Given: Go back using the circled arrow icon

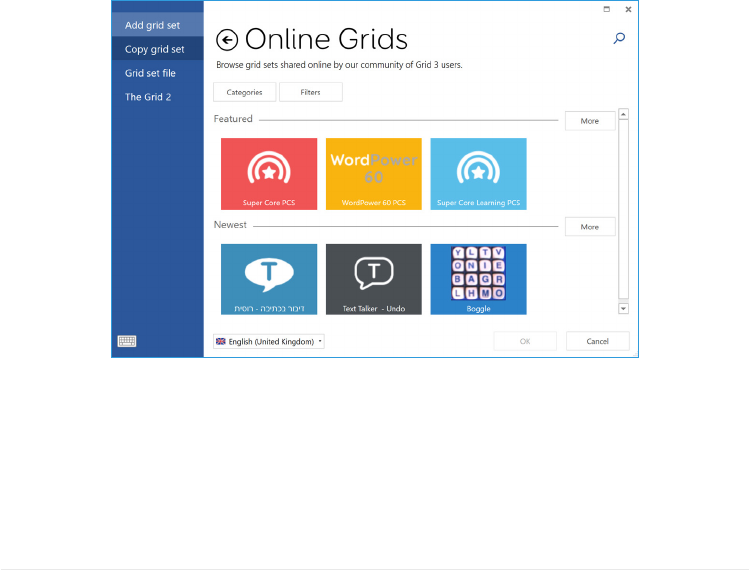Looking at the screenshot, I should [x=227, y=40].
